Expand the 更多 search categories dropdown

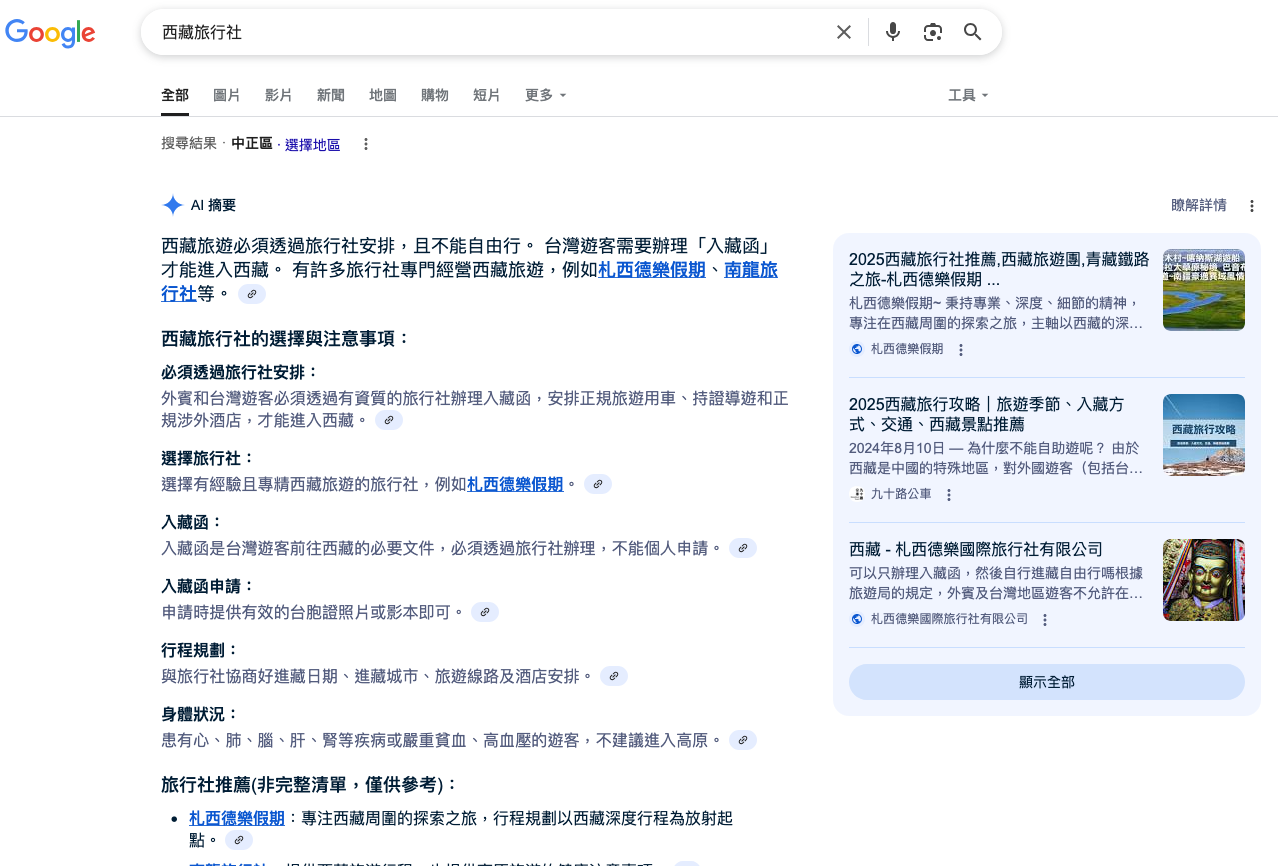(546, 95)
